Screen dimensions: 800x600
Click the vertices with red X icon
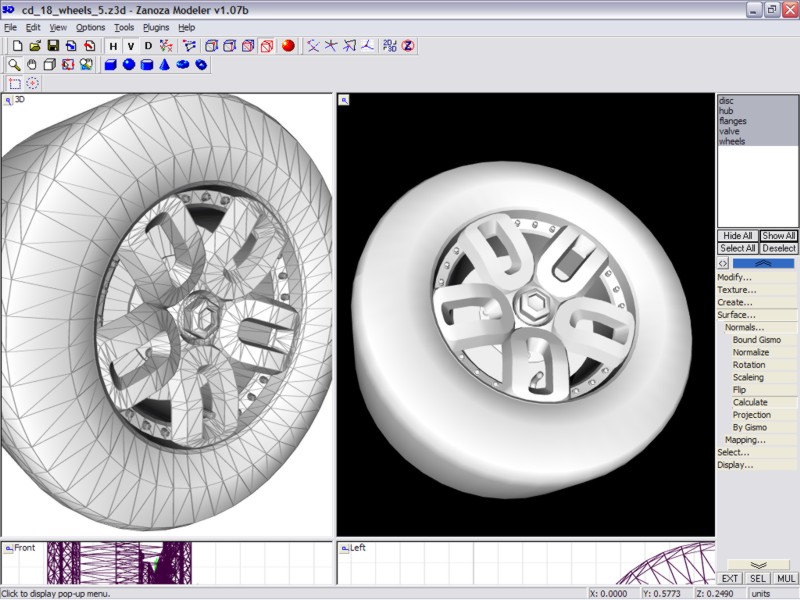[166, 46]
